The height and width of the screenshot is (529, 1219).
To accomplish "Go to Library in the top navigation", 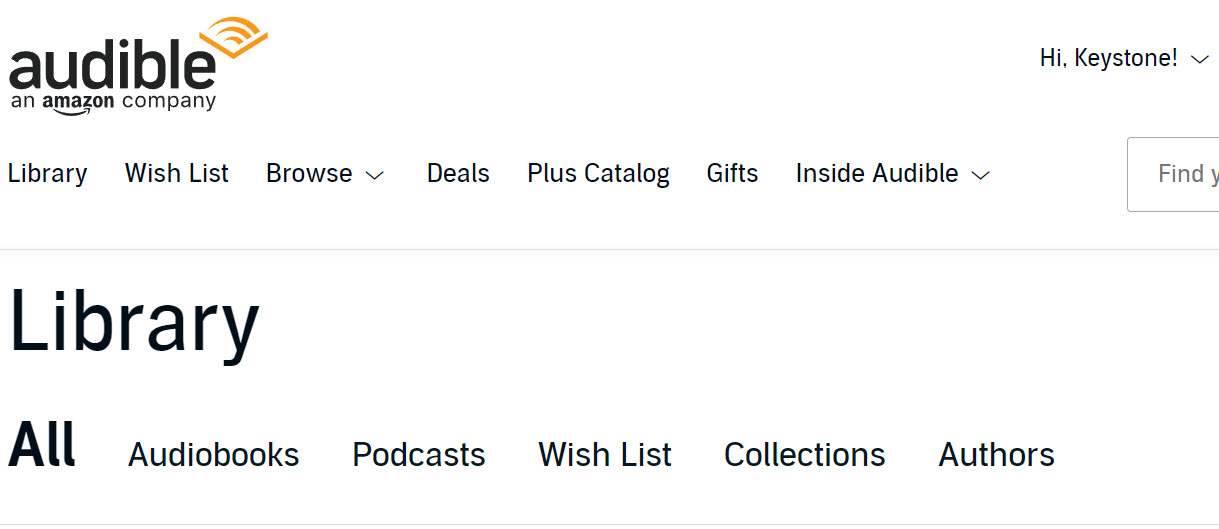I will point(47,173).
